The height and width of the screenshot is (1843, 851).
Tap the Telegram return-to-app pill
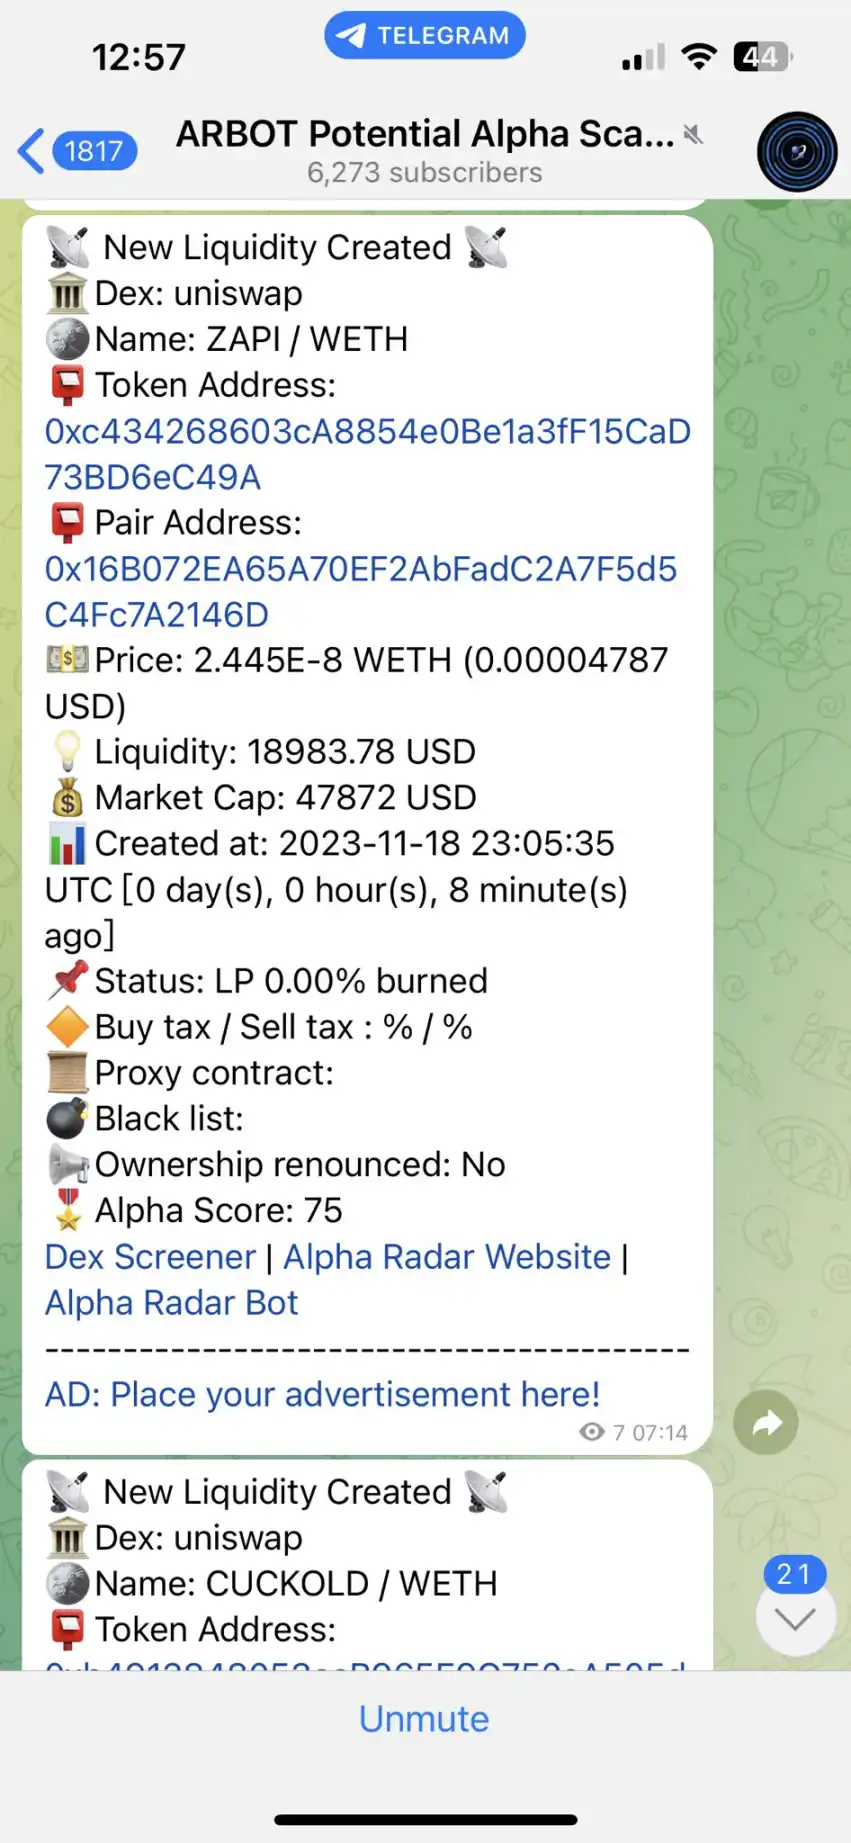click(425, 36)
